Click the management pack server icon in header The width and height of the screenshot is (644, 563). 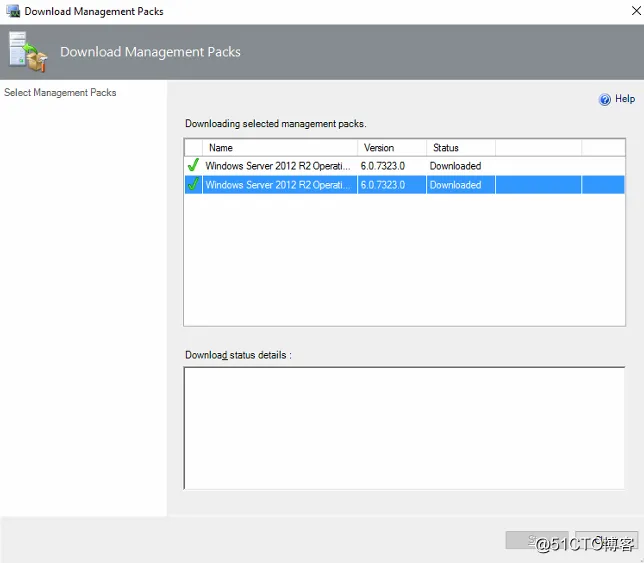click(x=28, y=52)
